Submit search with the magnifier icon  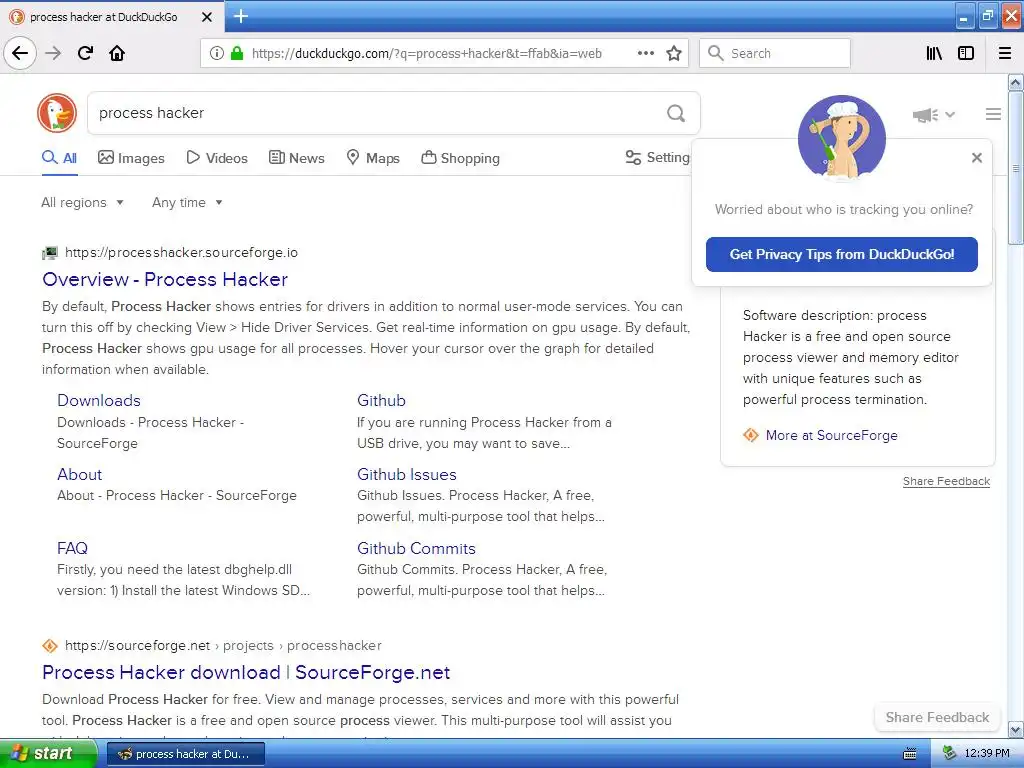pyautogui.click(x=676, y=114)
